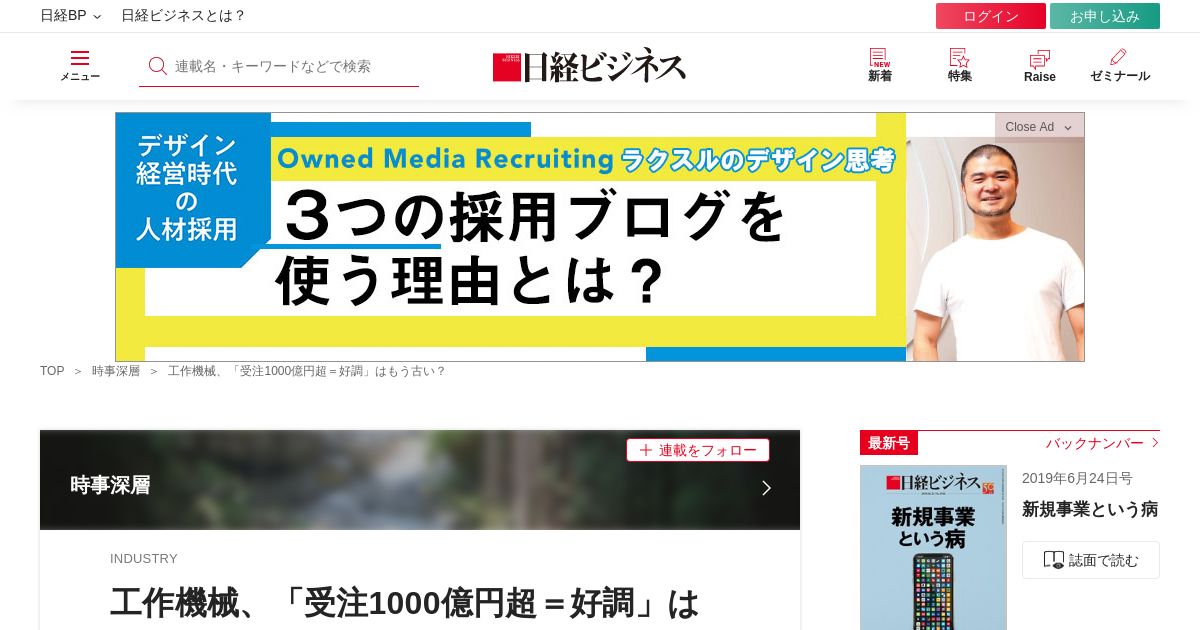Open 時事深層 breadcrumb link
The width and height of the screenshot is (1200, 630).
tap(116, 371)
